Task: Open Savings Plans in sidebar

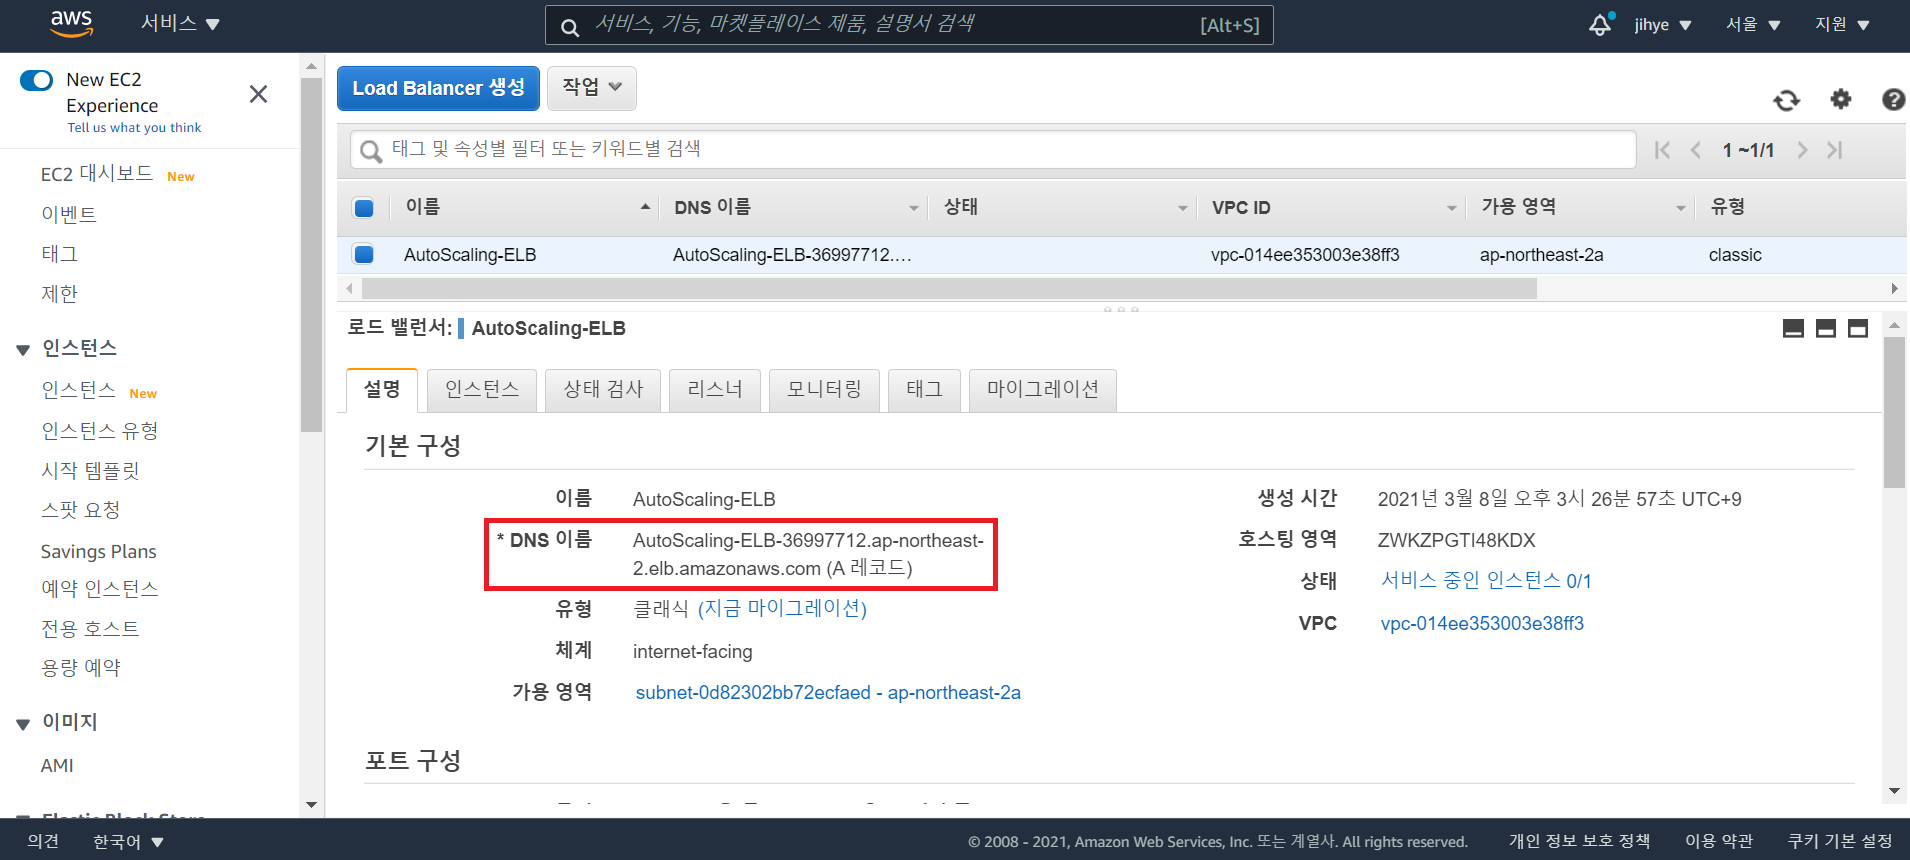Action: click(98, 552)
